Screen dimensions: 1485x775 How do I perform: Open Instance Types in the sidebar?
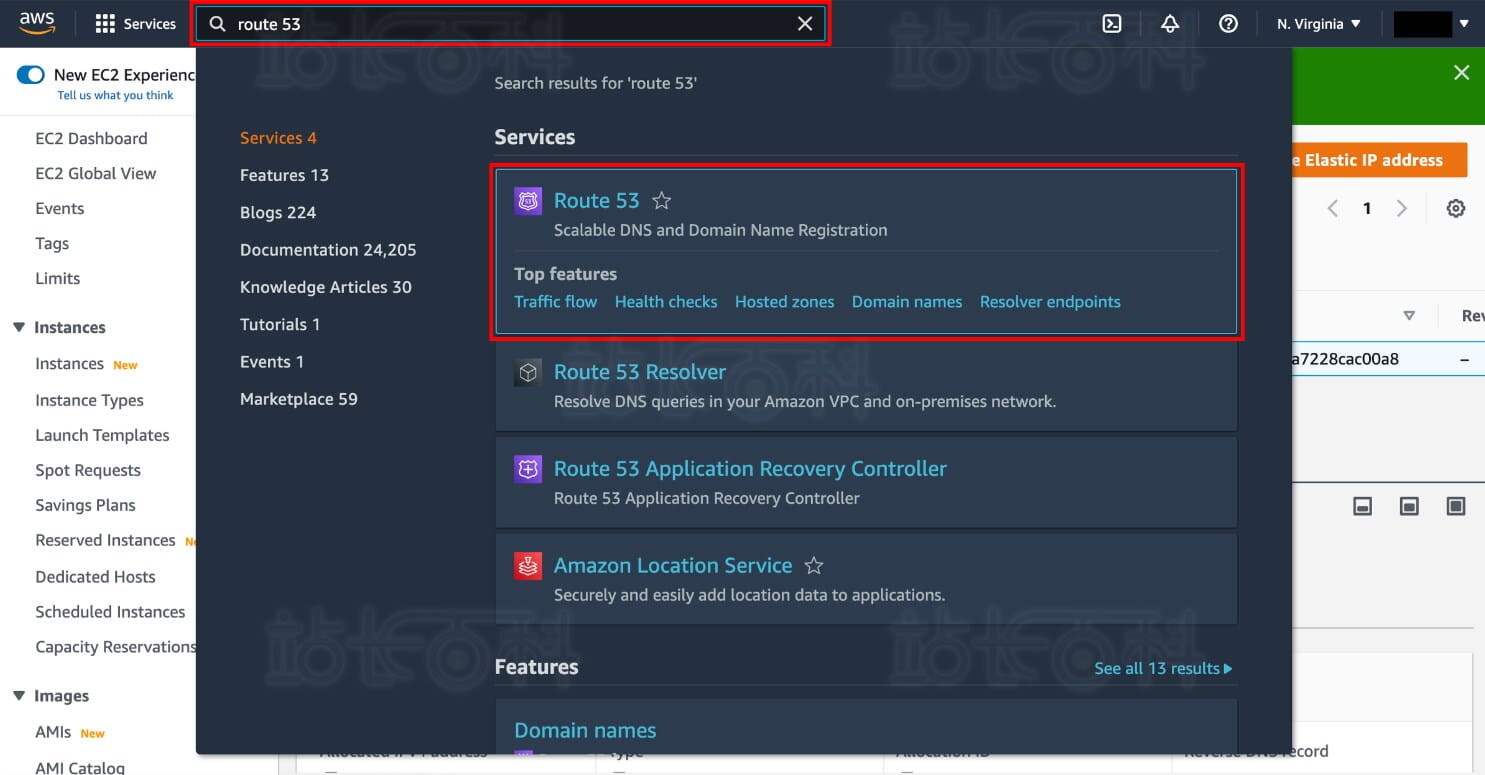(89, 400)
